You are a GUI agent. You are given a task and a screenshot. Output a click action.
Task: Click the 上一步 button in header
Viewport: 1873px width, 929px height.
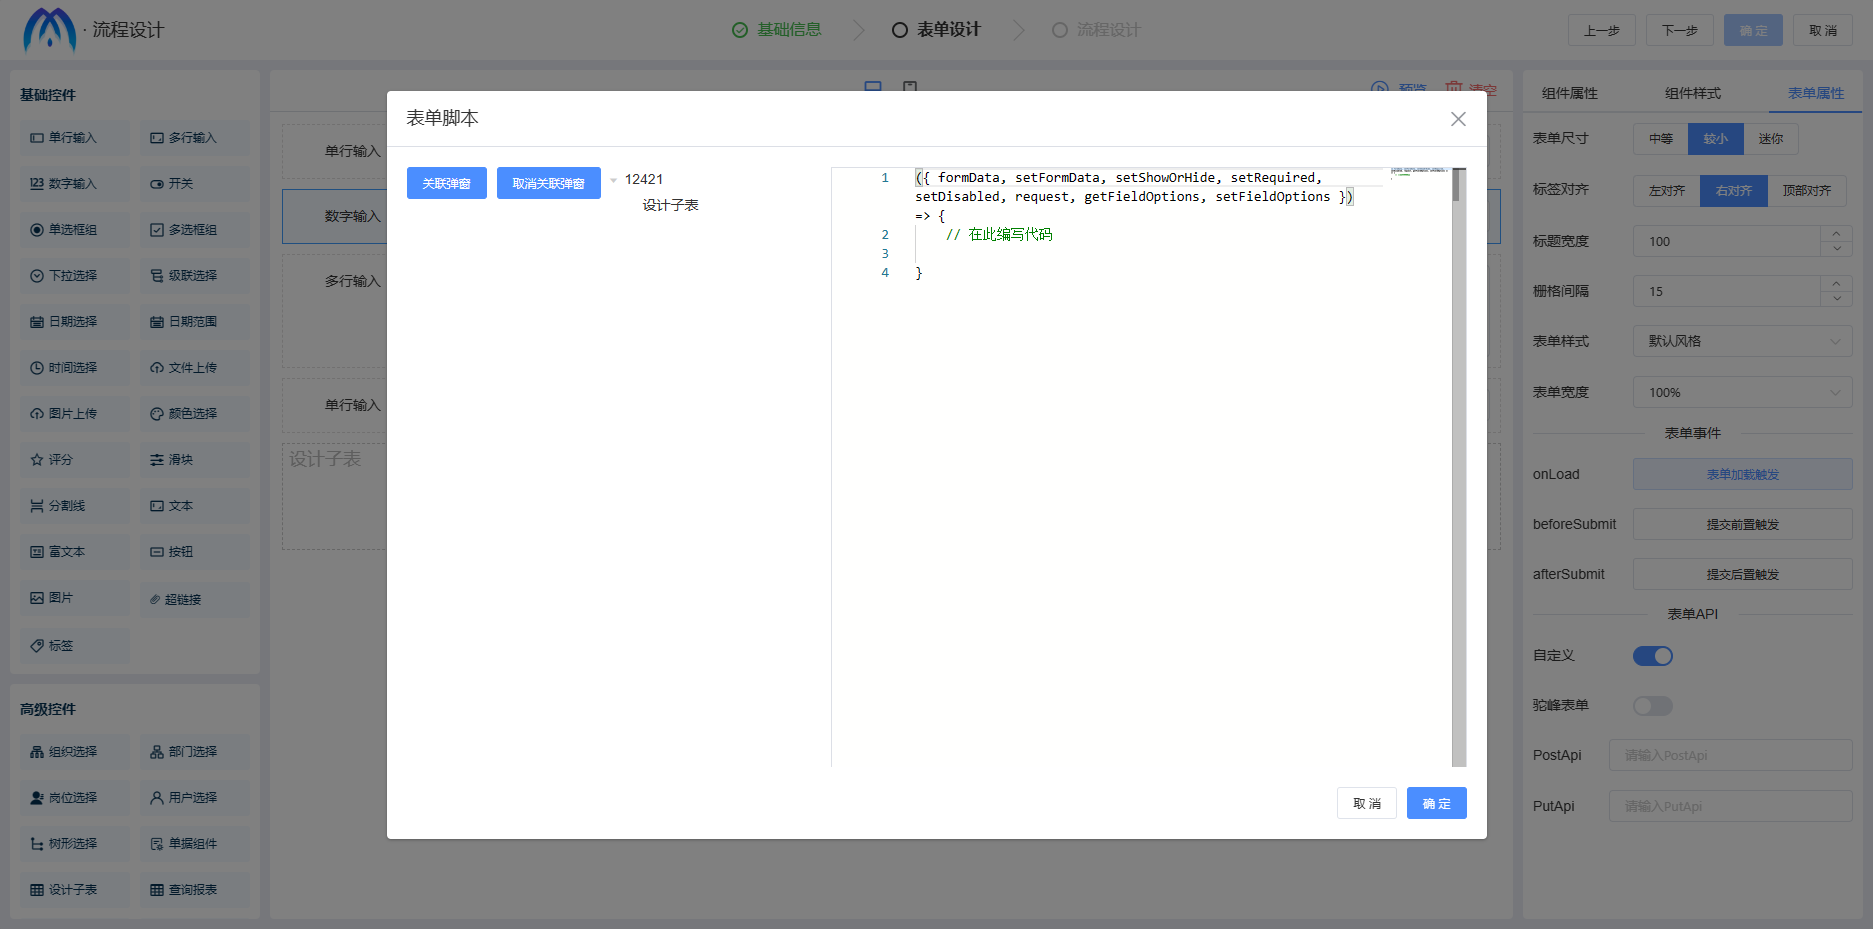coord(1602,30)
